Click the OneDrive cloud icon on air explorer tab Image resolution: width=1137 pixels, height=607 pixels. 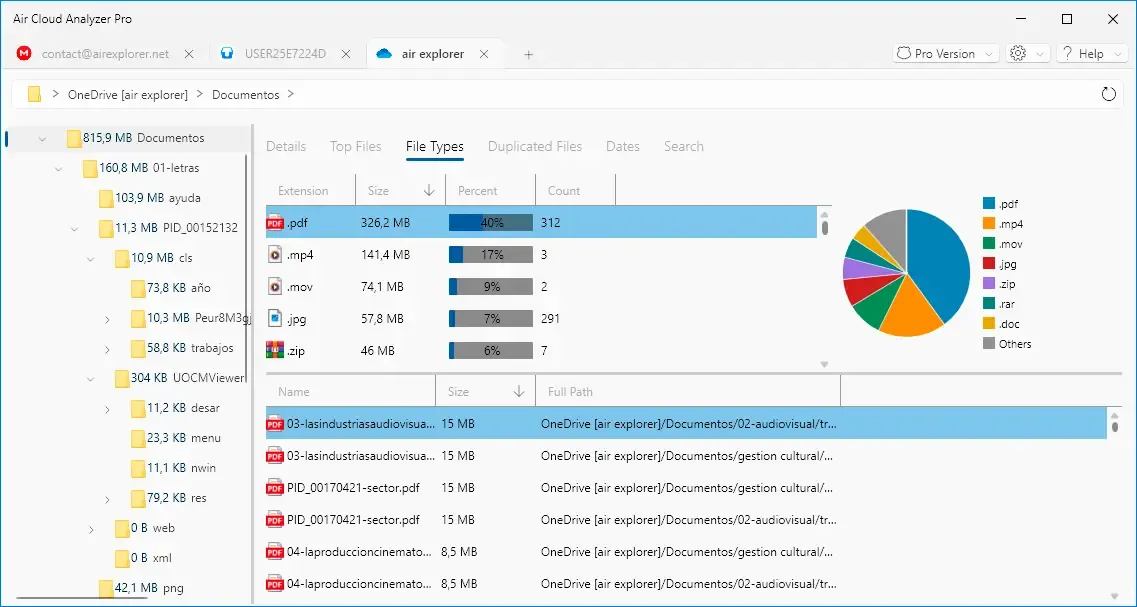point(384,54)
